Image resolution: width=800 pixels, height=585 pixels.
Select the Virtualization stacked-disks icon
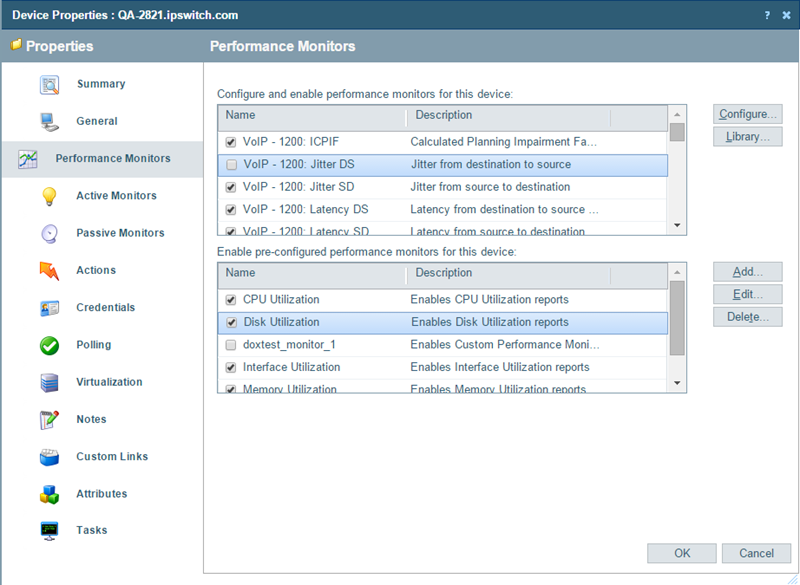point(49,382)
